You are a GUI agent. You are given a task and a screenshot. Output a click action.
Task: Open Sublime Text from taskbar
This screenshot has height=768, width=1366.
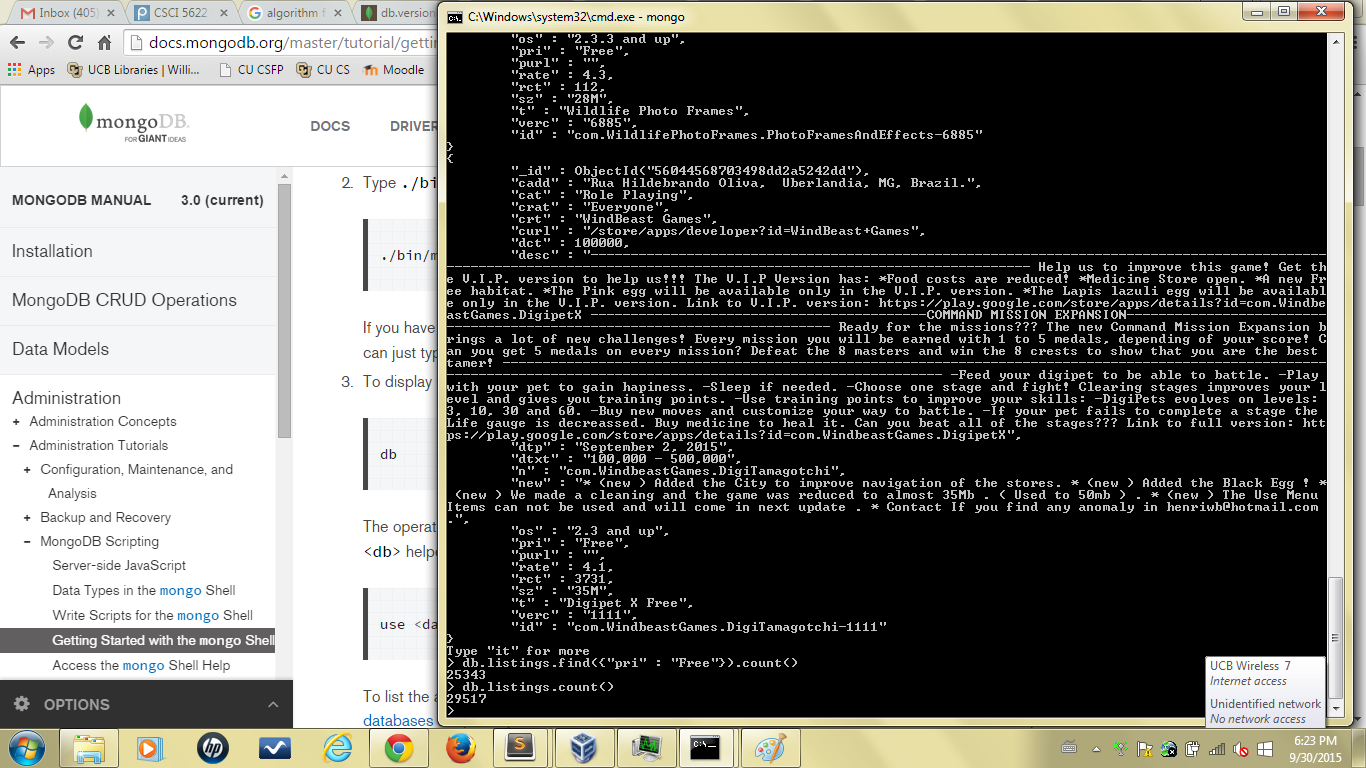(x=521, y=748)
